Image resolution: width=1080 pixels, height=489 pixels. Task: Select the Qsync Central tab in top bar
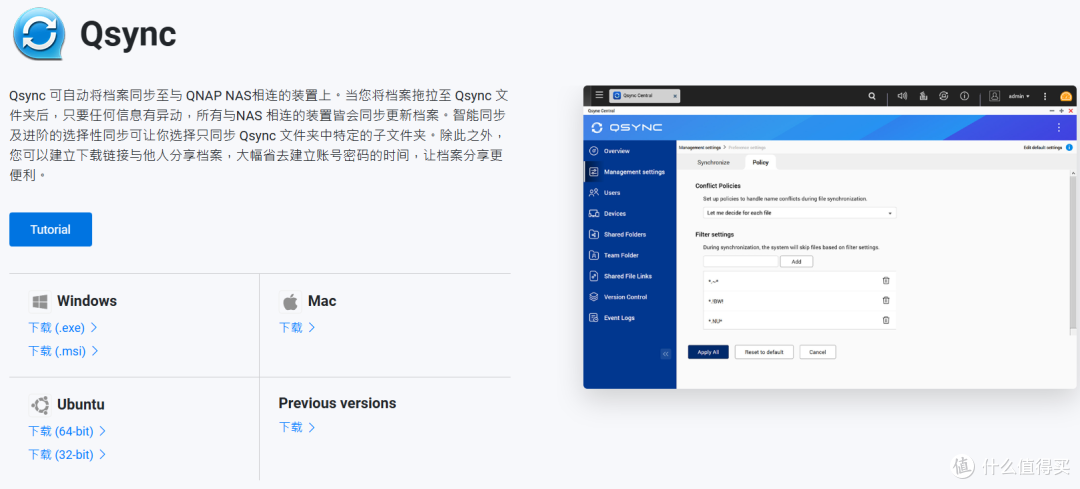[644, 96]
